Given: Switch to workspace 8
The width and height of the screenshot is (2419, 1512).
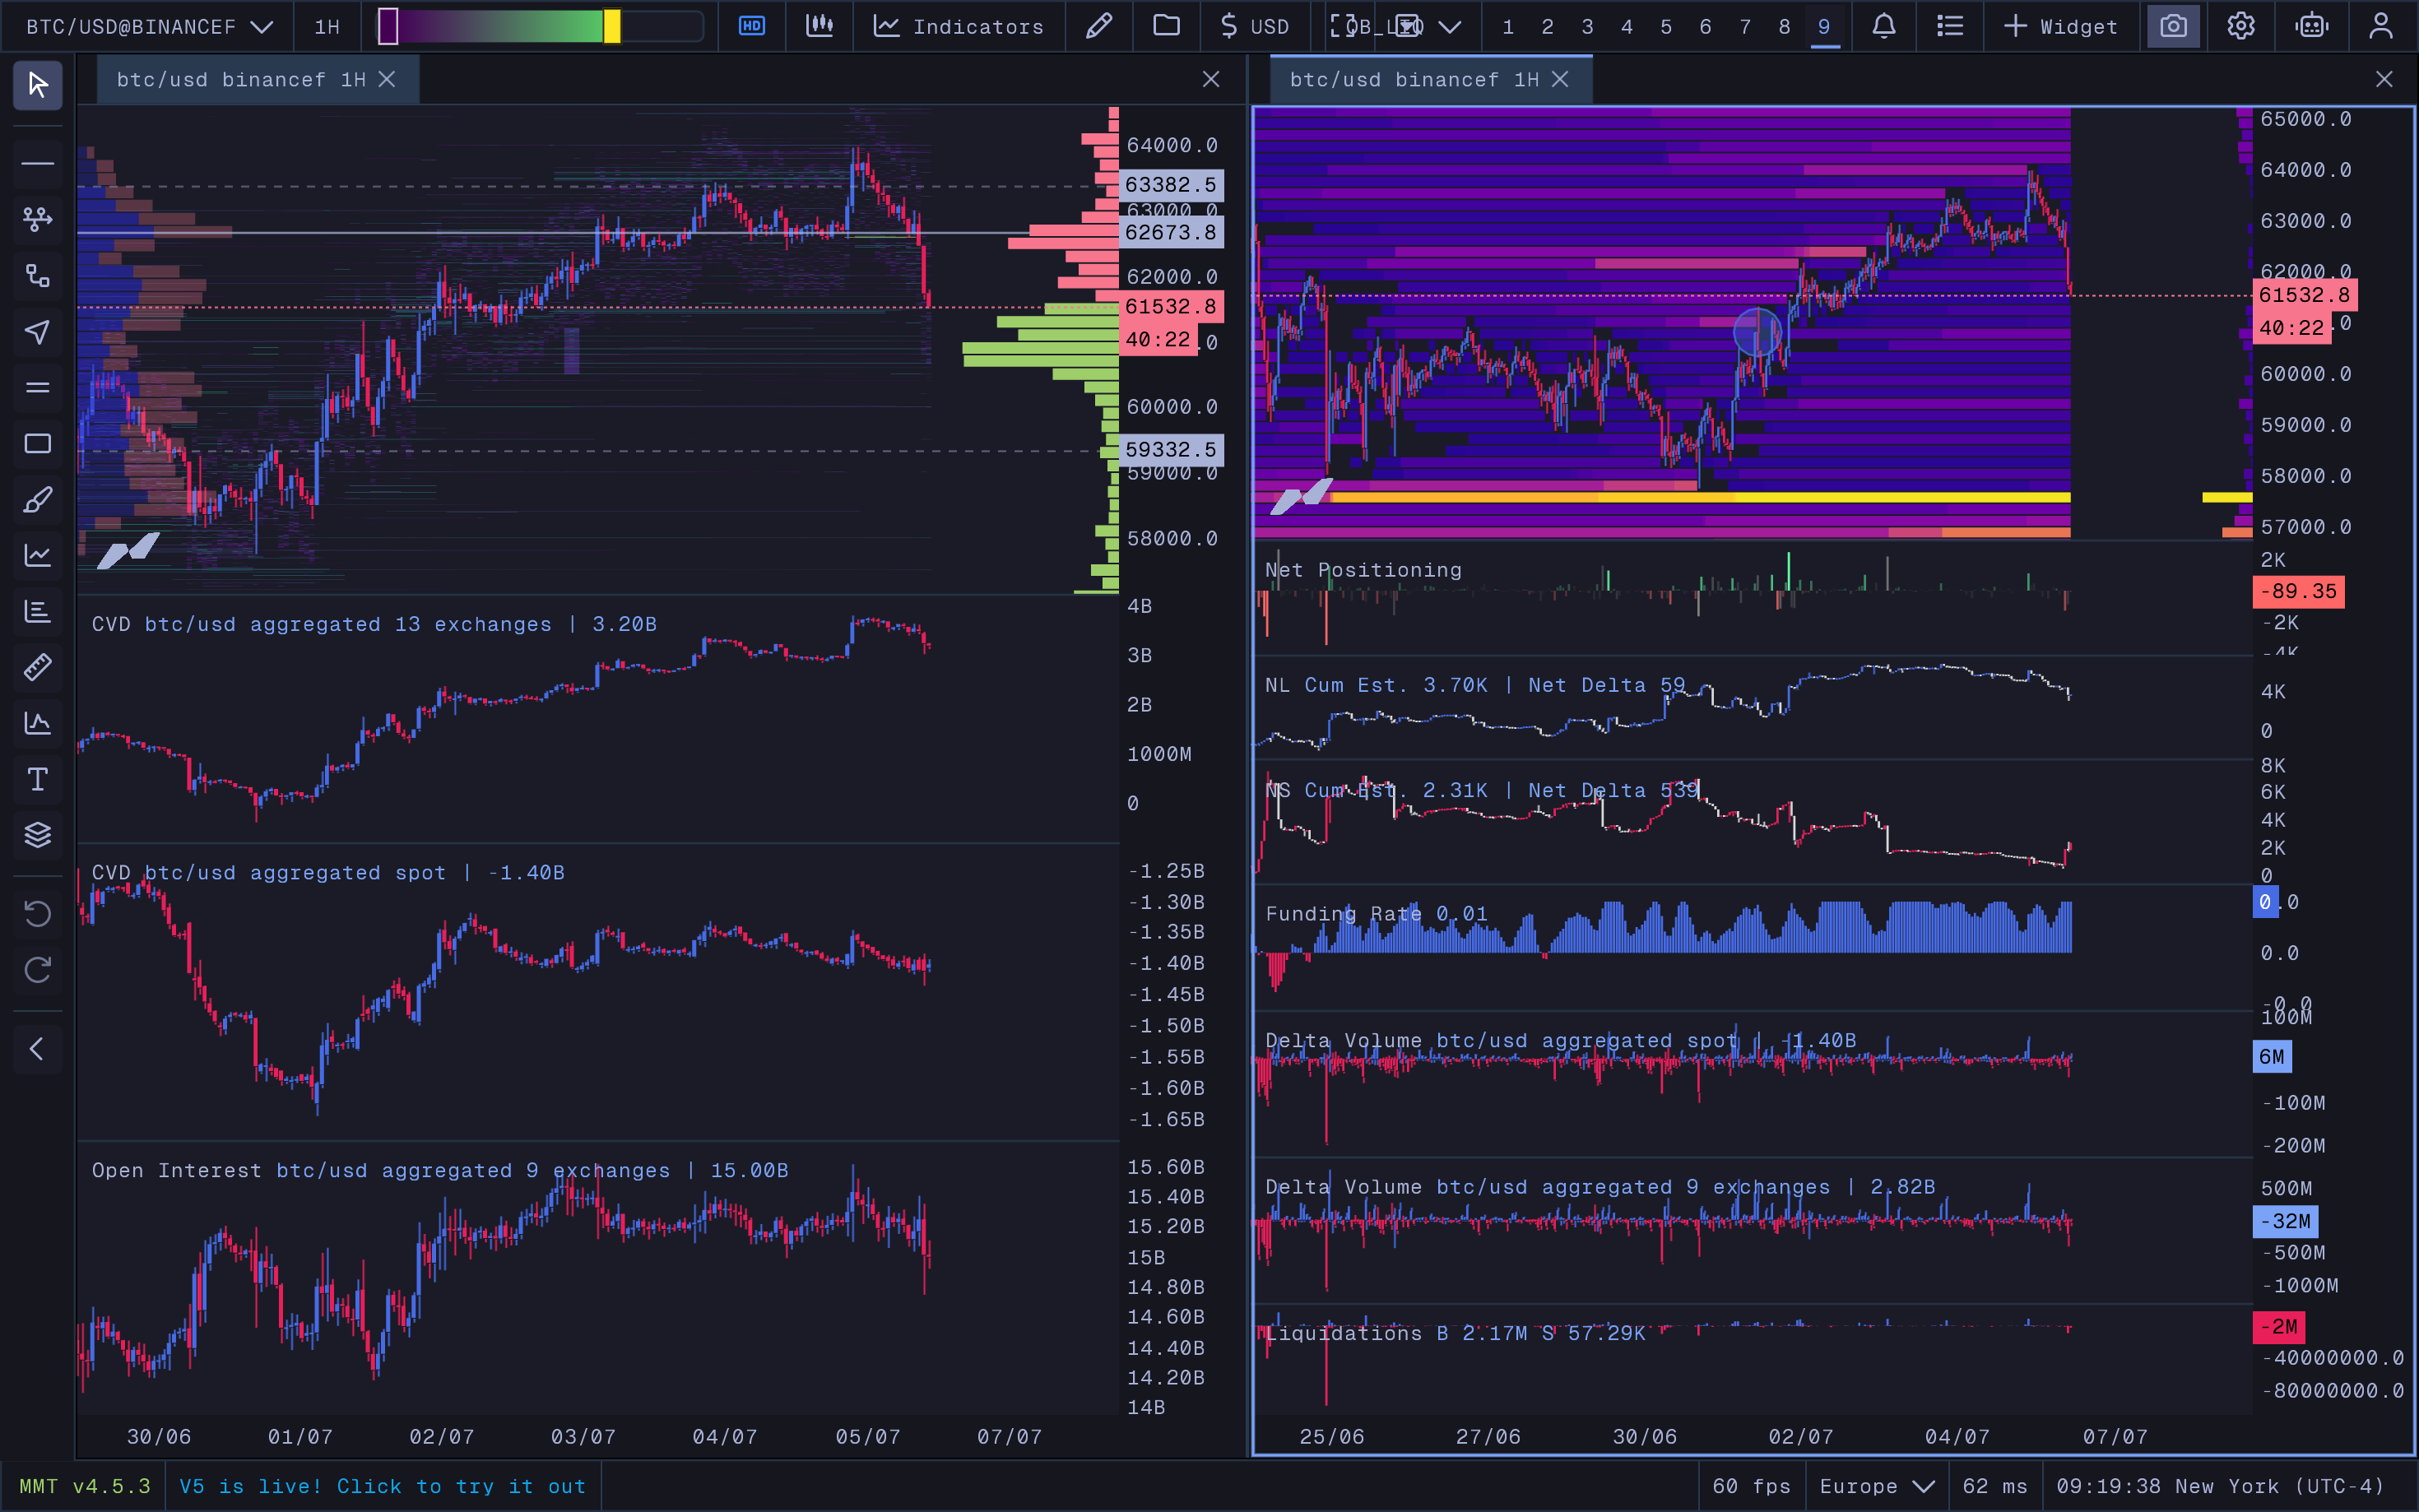Looking at the screenshot, I should [x=1784, y=26].
